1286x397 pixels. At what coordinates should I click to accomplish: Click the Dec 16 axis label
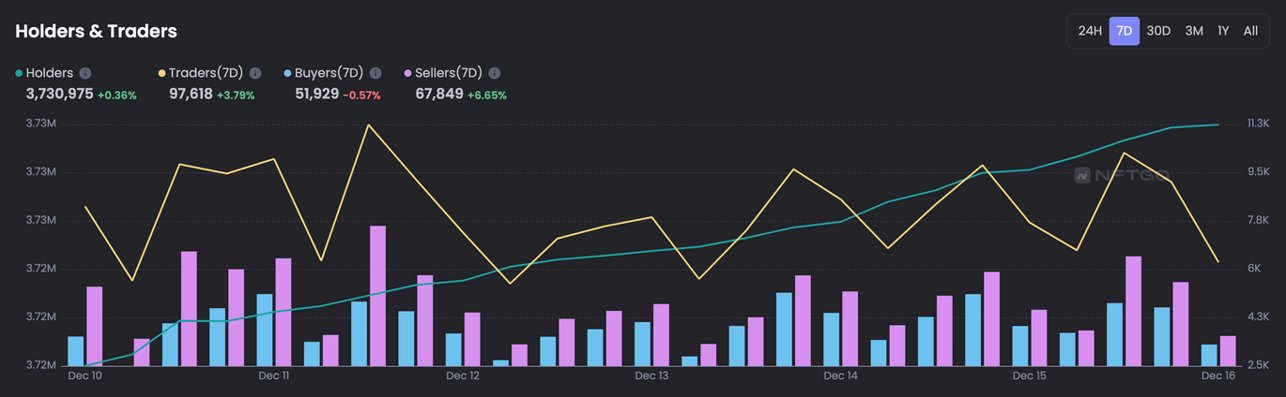click(x=1218, y=376)
